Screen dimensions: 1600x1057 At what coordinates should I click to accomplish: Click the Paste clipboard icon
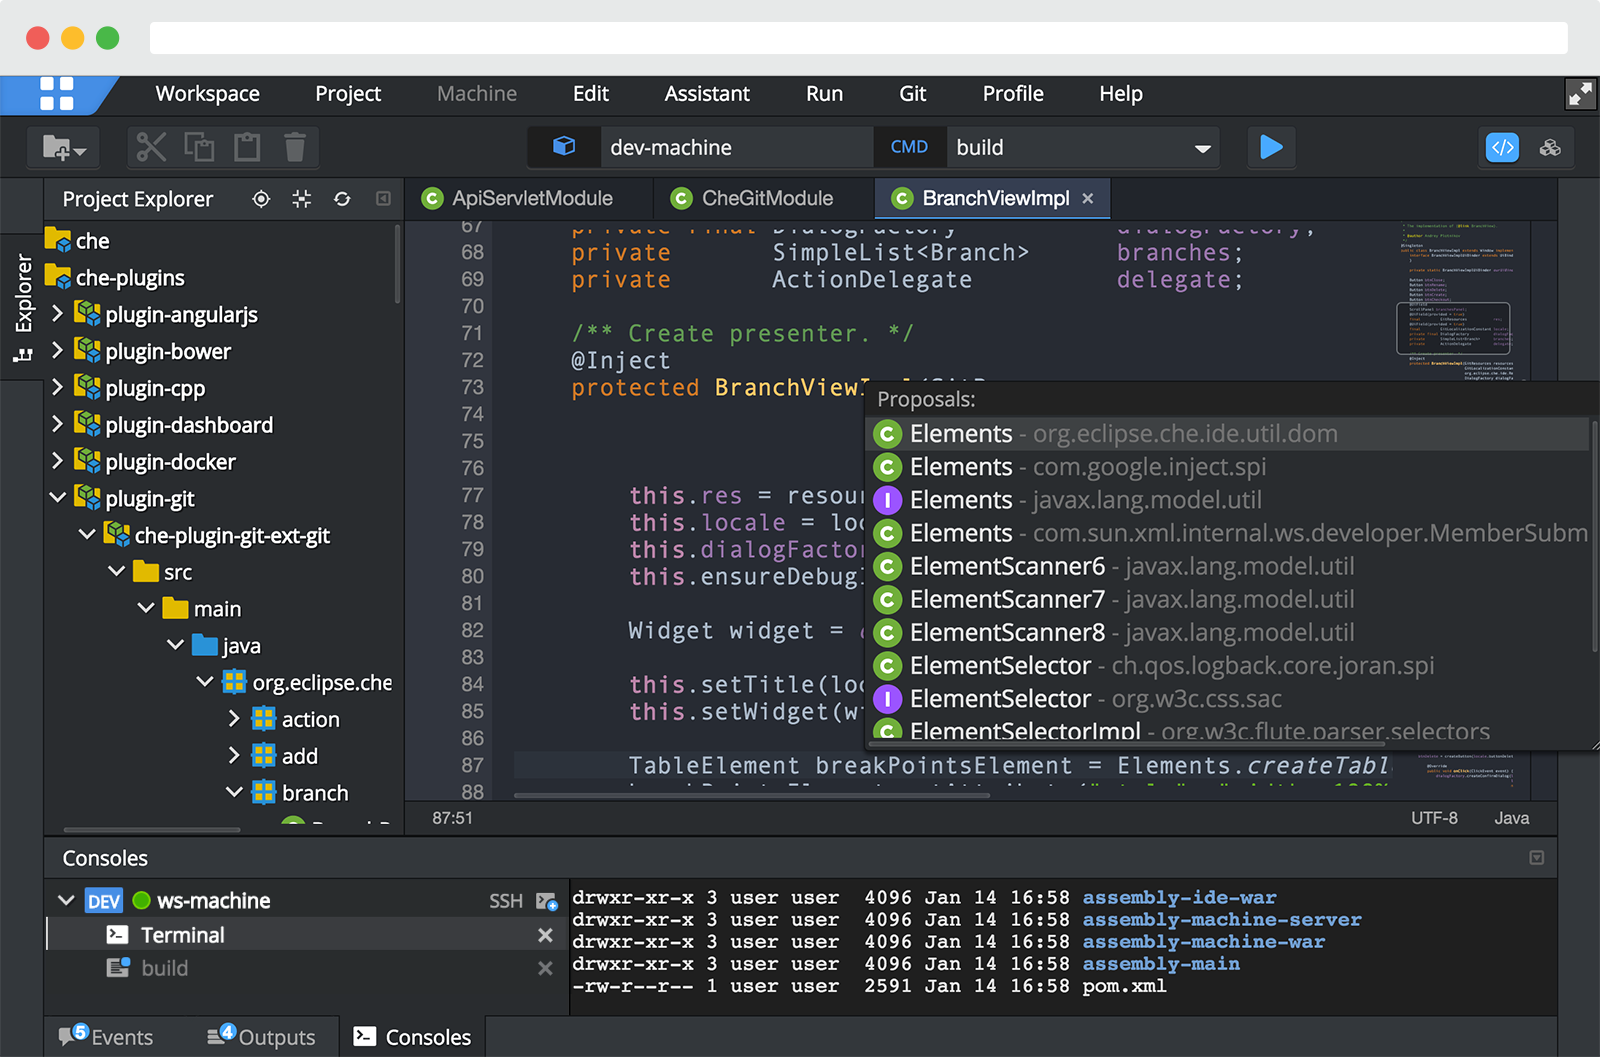(x=247, y=147)
